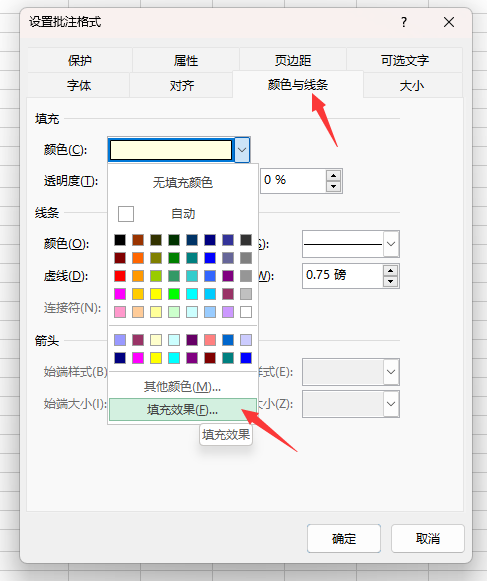
Task: Pick the bright red color swatch
Action: [x=120, y=276]
